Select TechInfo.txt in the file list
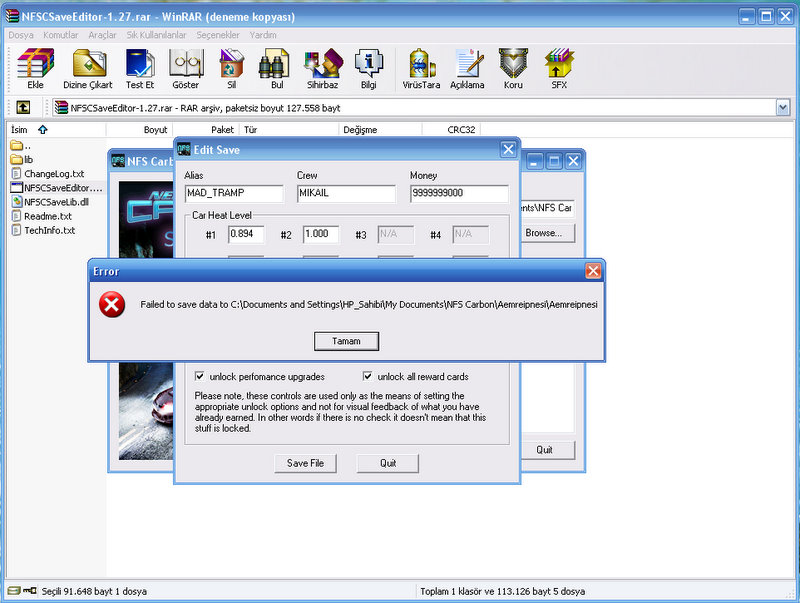This screenshot has height=603, width=800. (x=43, y=231)
